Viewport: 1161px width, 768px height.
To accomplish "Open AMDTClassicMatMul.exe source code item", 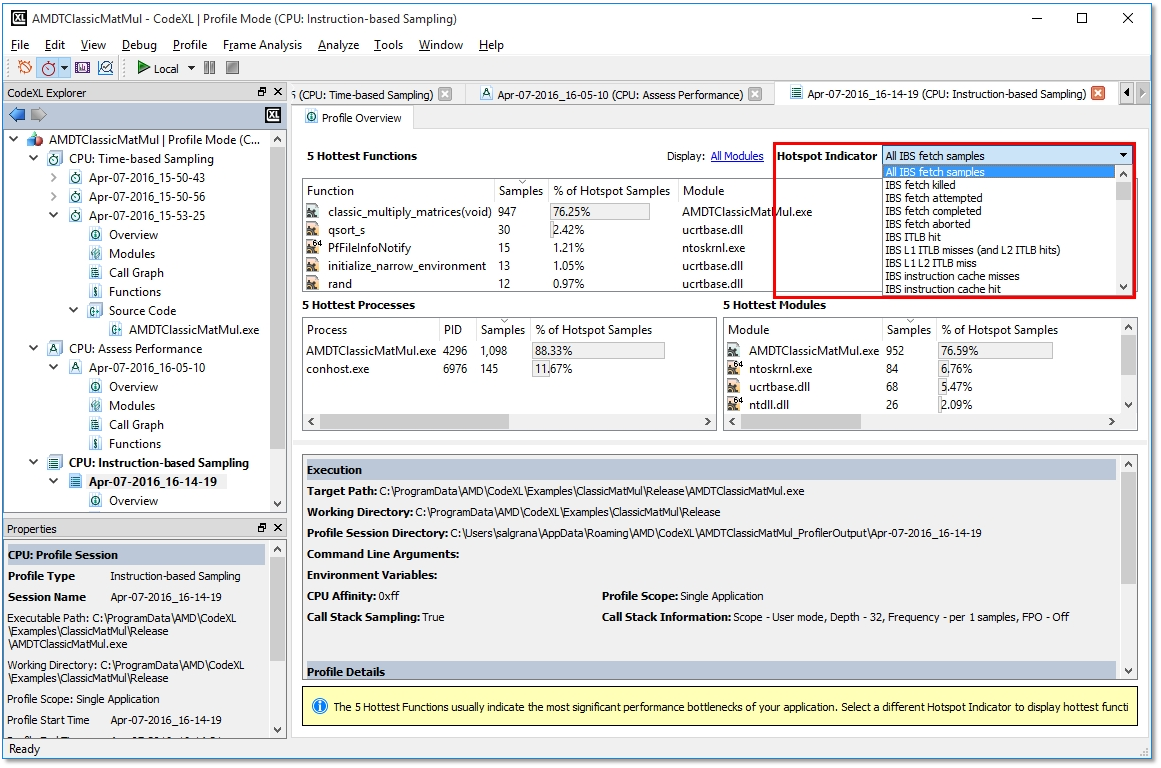I will coord(194,330).
